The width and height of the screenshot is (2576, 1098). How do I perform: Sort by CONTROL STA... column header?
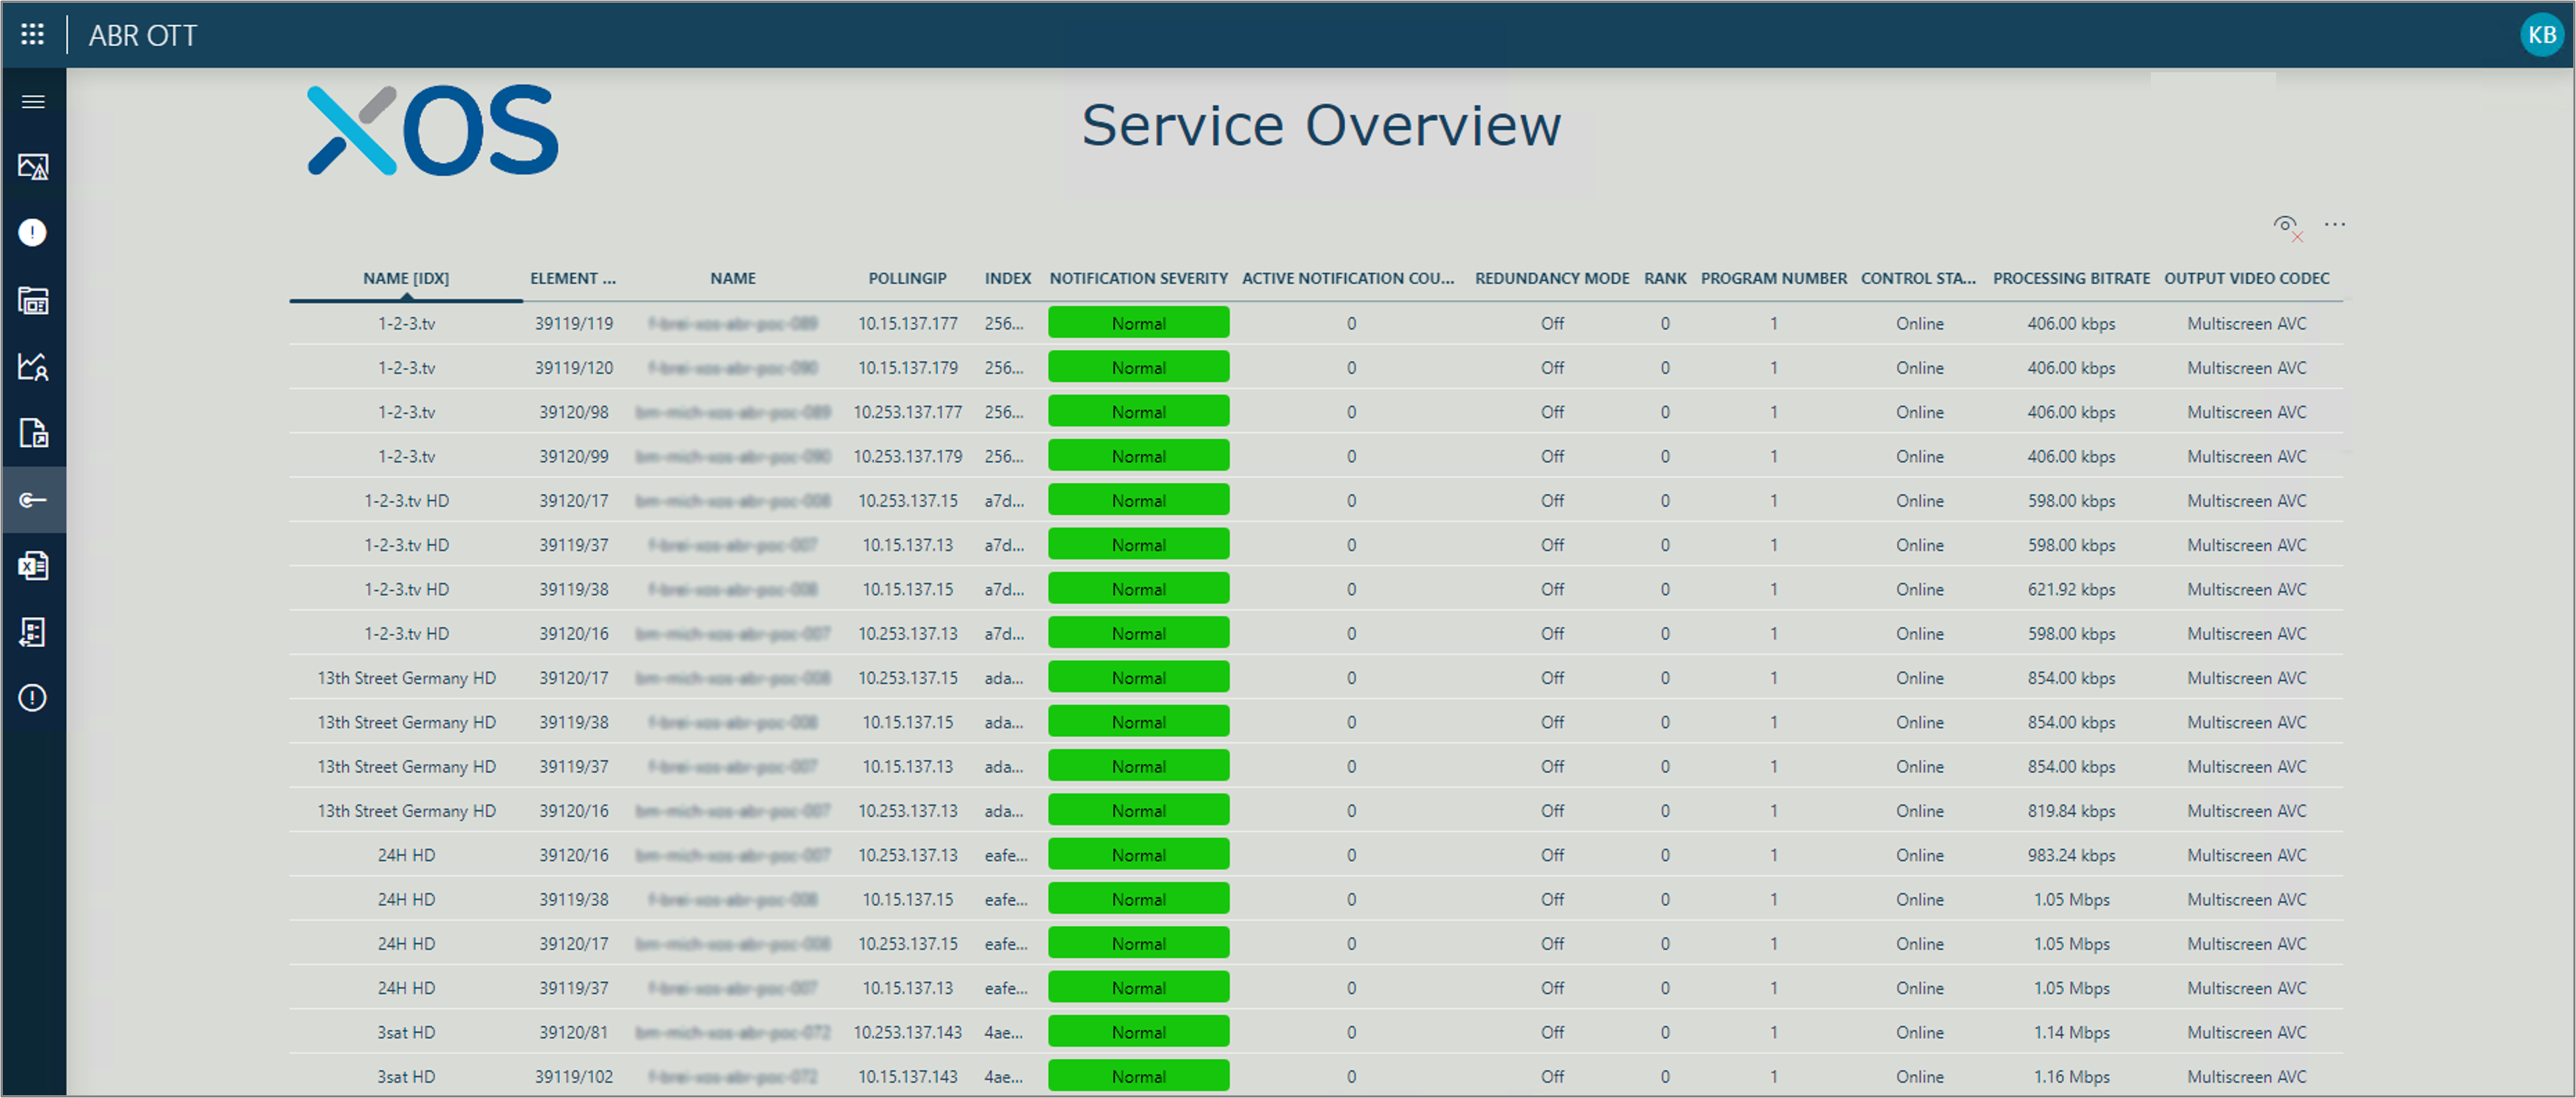1918,278
